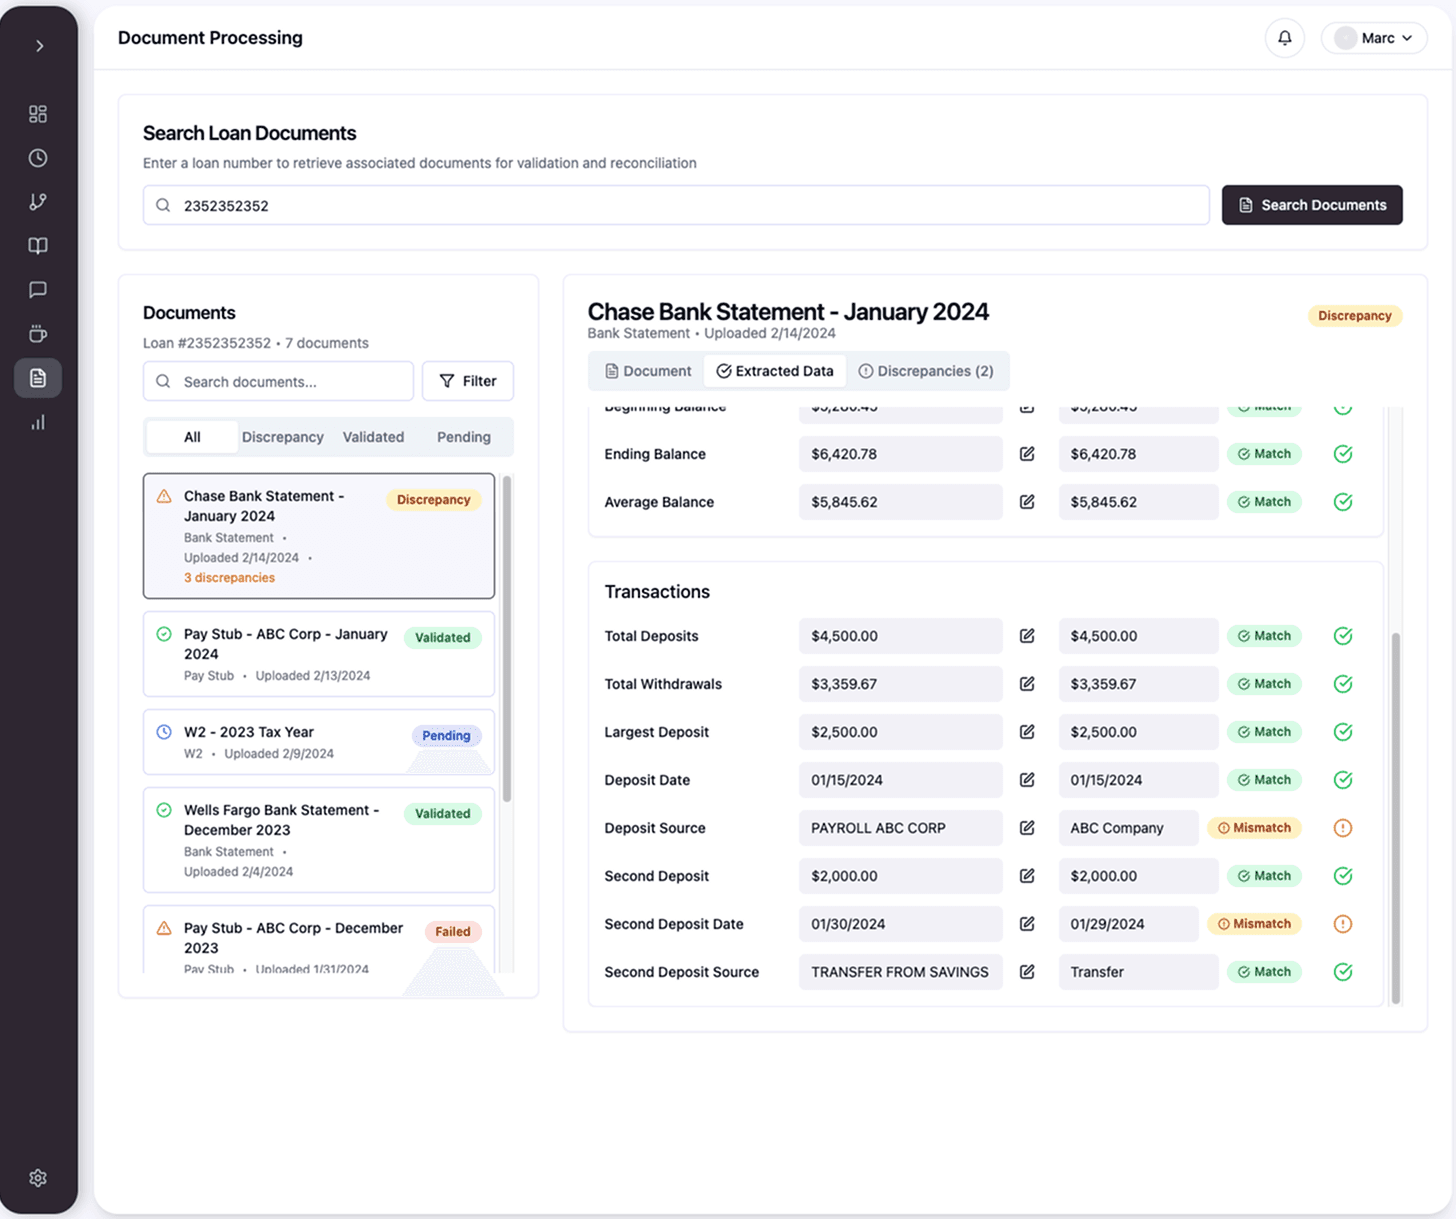Toggle the Second Deposit Source approval check

(1343, 972)
